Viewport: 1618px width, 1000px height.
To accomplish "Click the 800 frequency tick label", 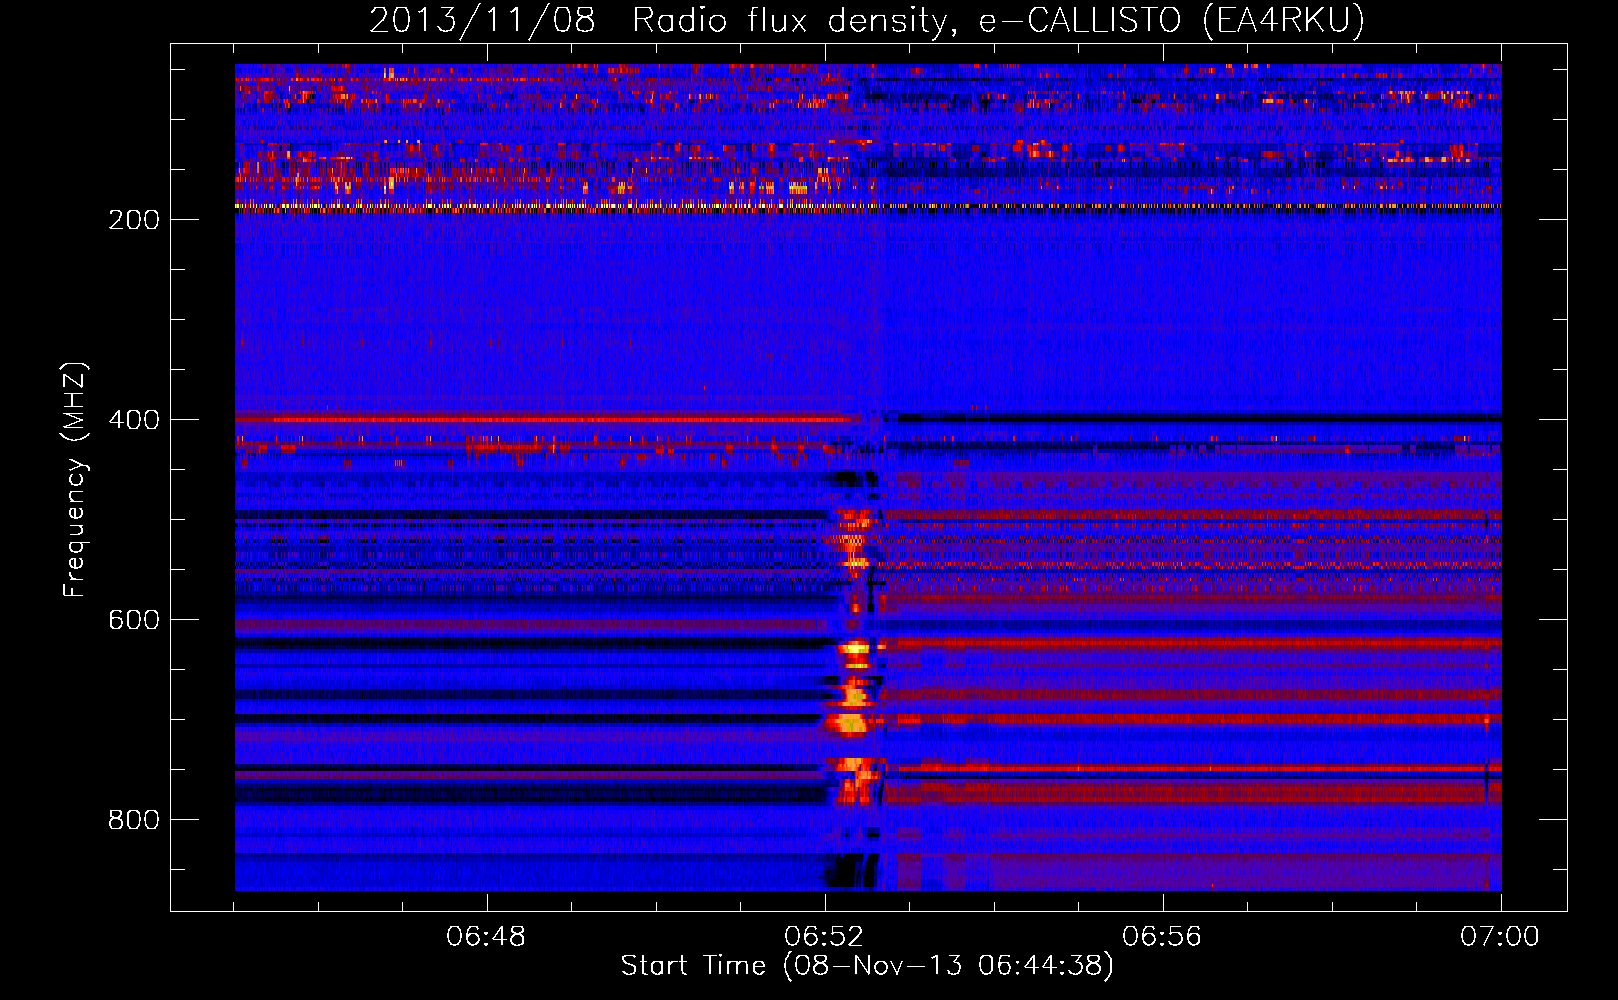I will click(134, 820).
